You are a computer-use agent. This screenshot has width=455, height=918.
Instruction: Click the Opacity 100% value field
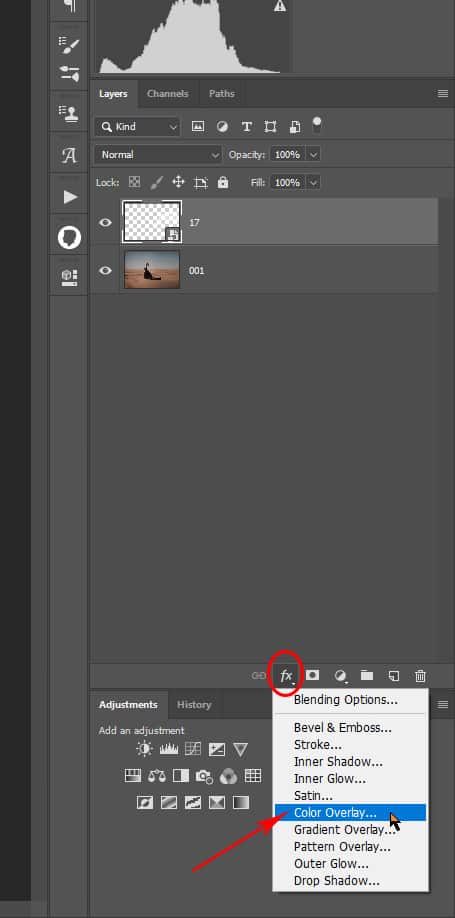click(x=288, y=155)
